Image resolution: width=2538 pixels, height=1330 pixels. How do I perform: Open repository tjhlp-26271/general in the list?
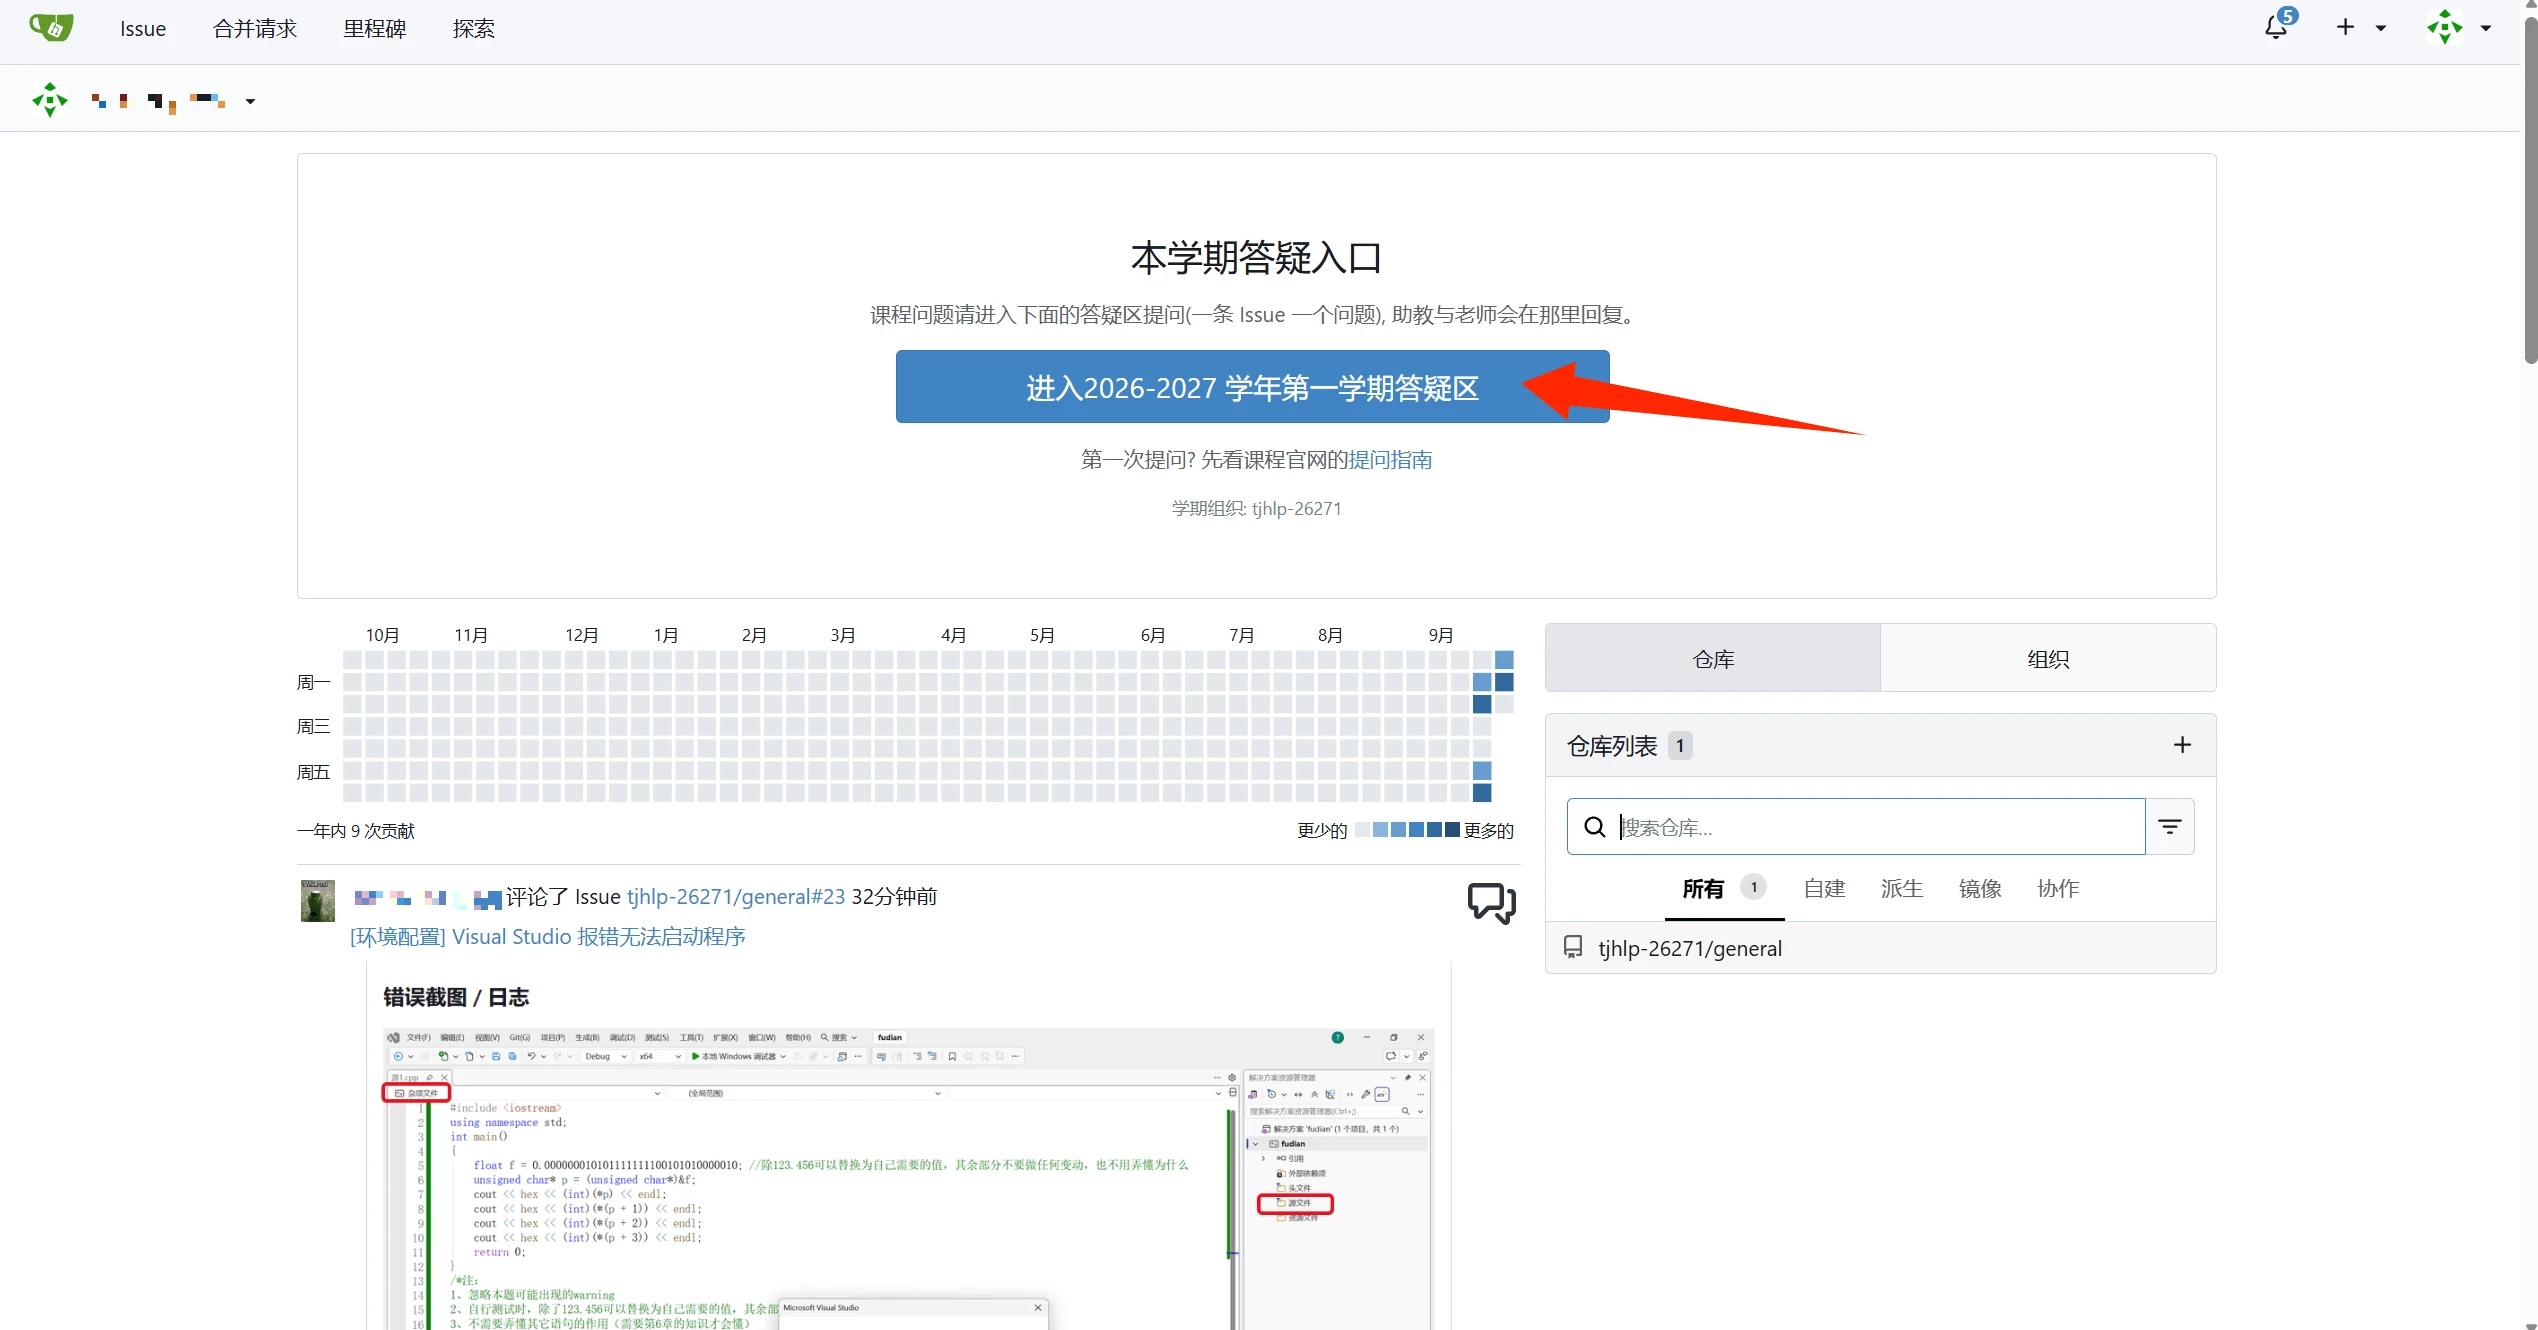point(1690,948)
